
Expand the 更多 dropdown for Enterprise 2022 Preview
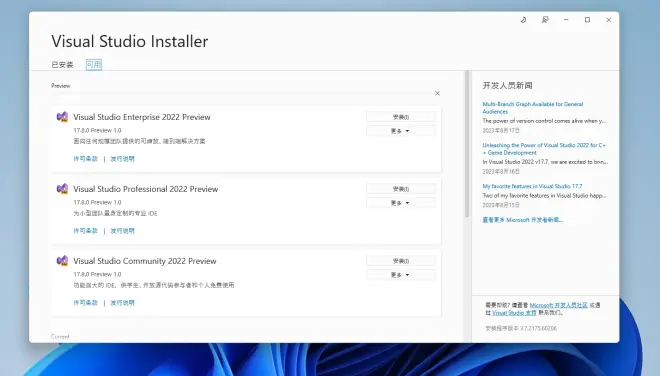401,131
